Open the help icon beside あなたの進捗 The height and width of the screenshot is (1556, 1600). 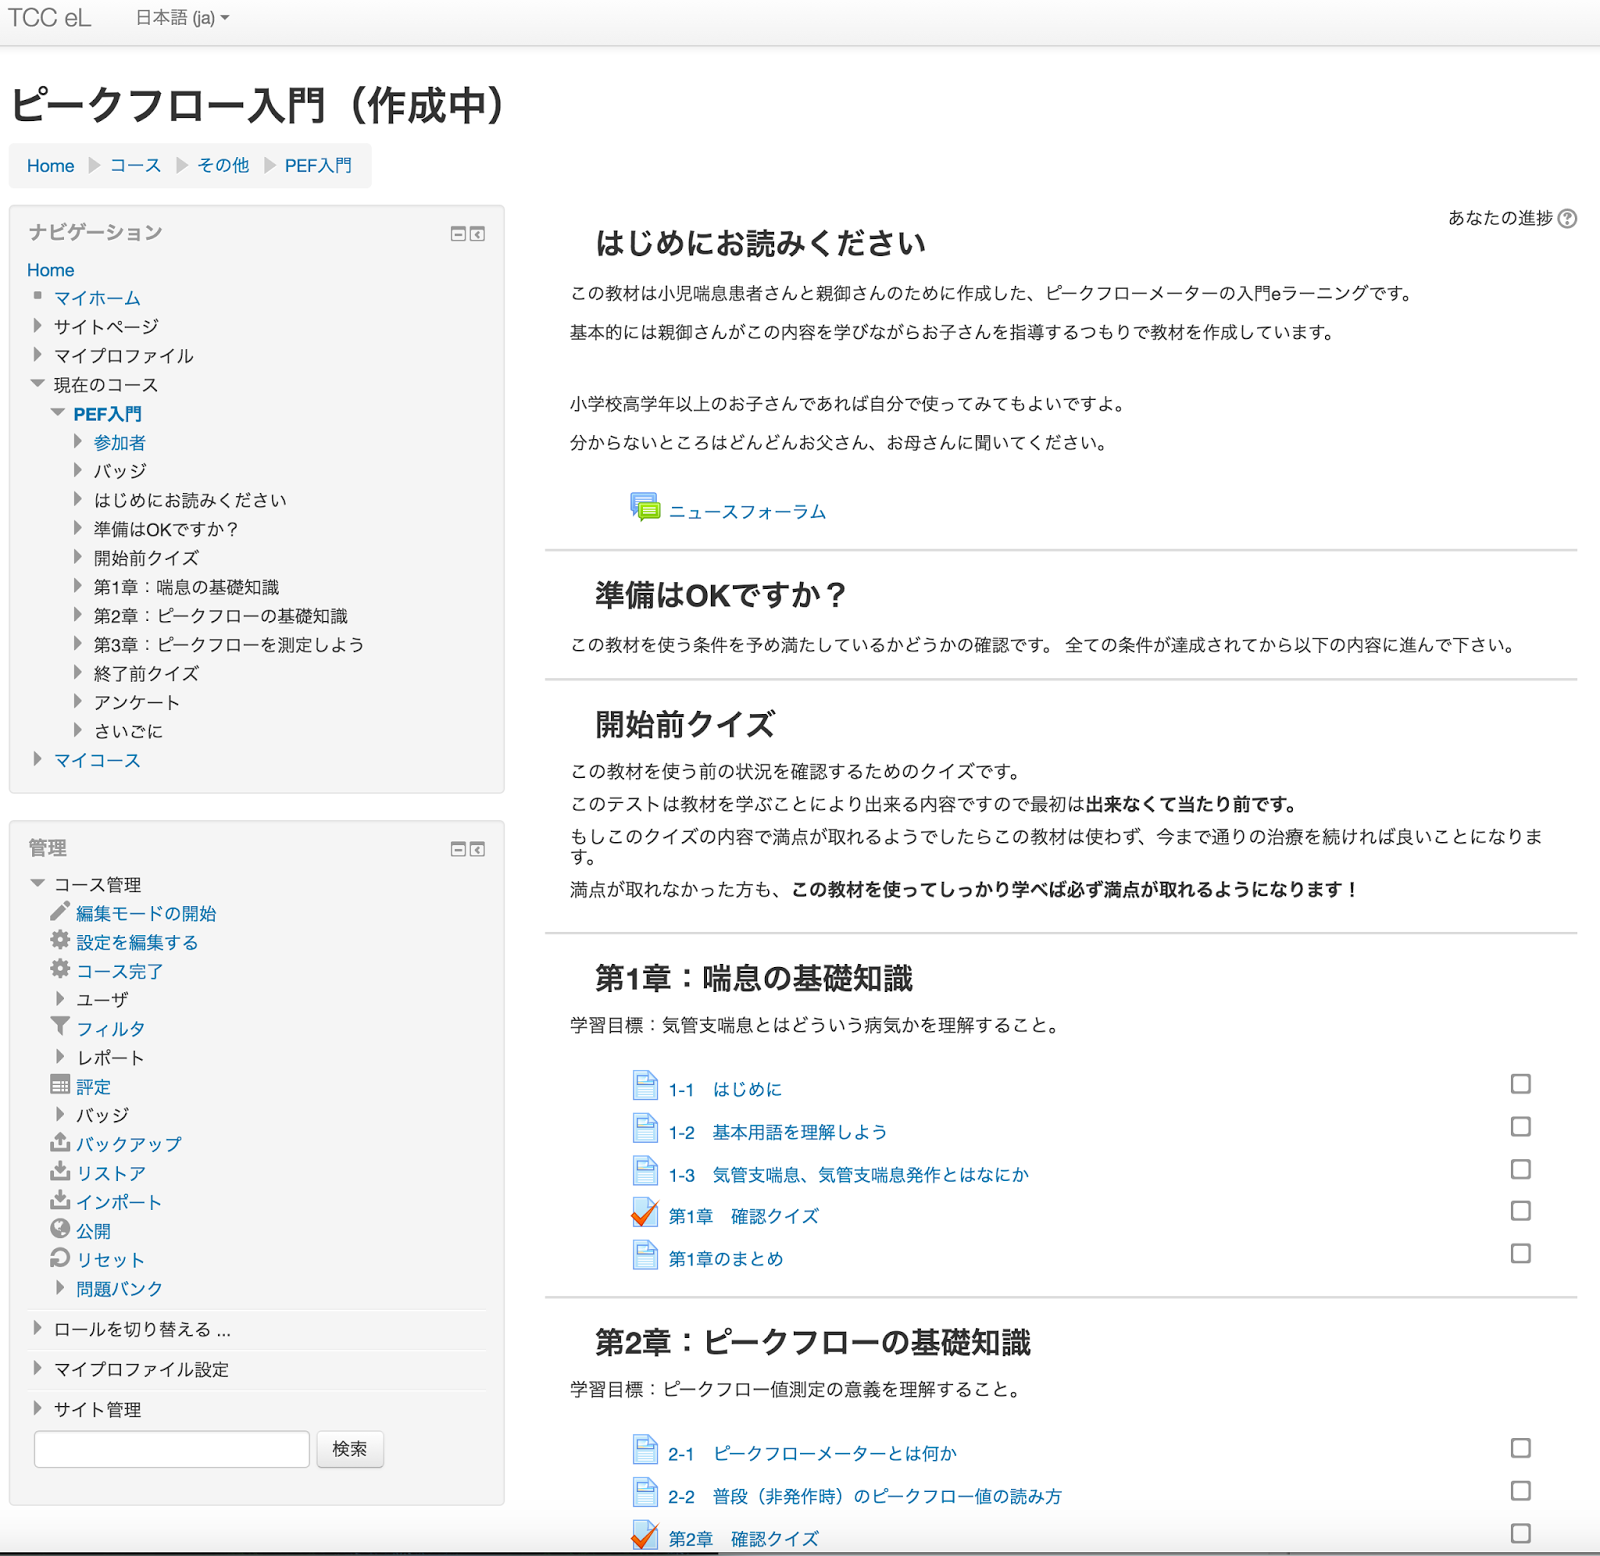click(1568, 218)
